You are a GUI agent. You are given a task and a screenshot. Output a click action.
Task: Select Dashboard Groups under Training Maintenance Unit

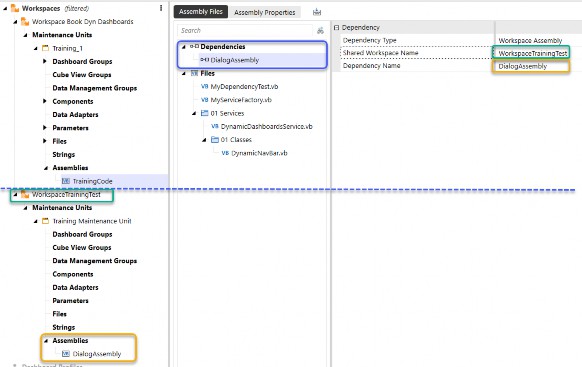[82, 234]
